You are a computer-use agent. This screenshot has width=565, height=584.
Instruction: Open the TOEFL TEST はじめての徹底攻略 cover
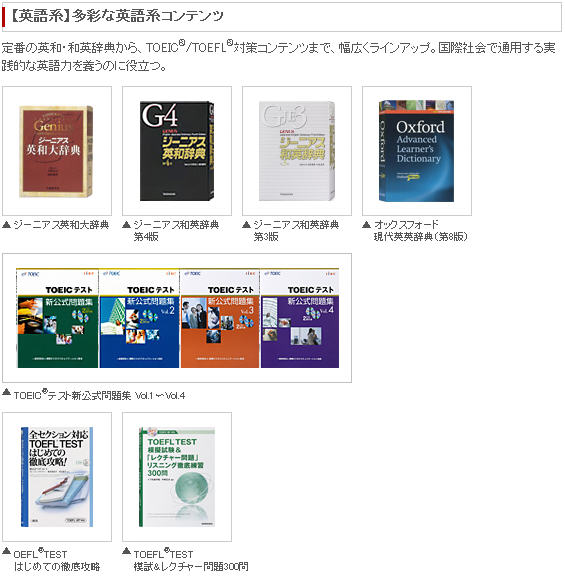tap(57, 477)
